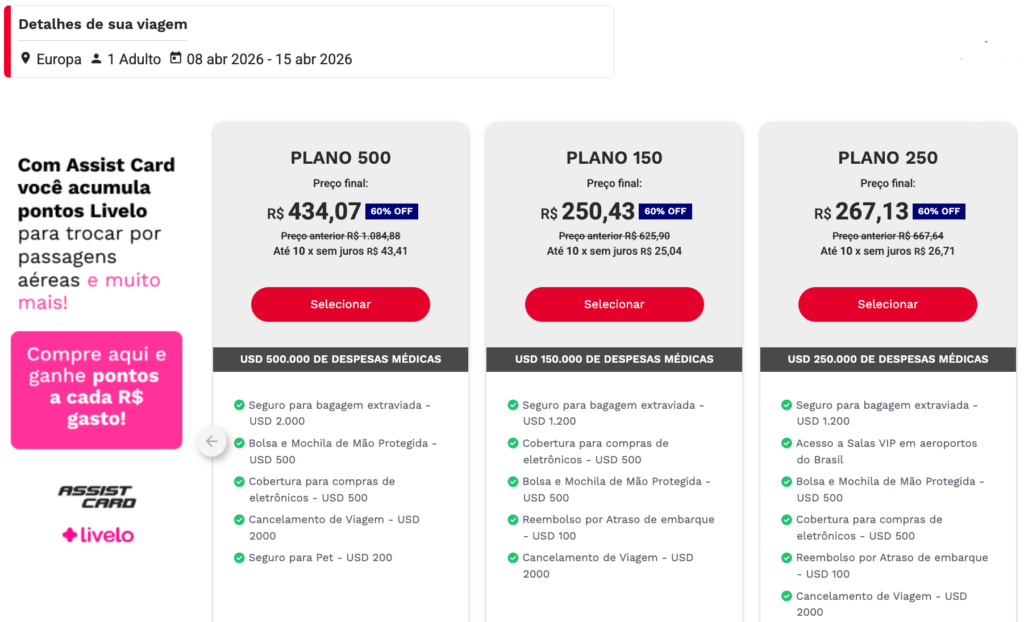Click the left carousel arrow

[x=212, y=441]
